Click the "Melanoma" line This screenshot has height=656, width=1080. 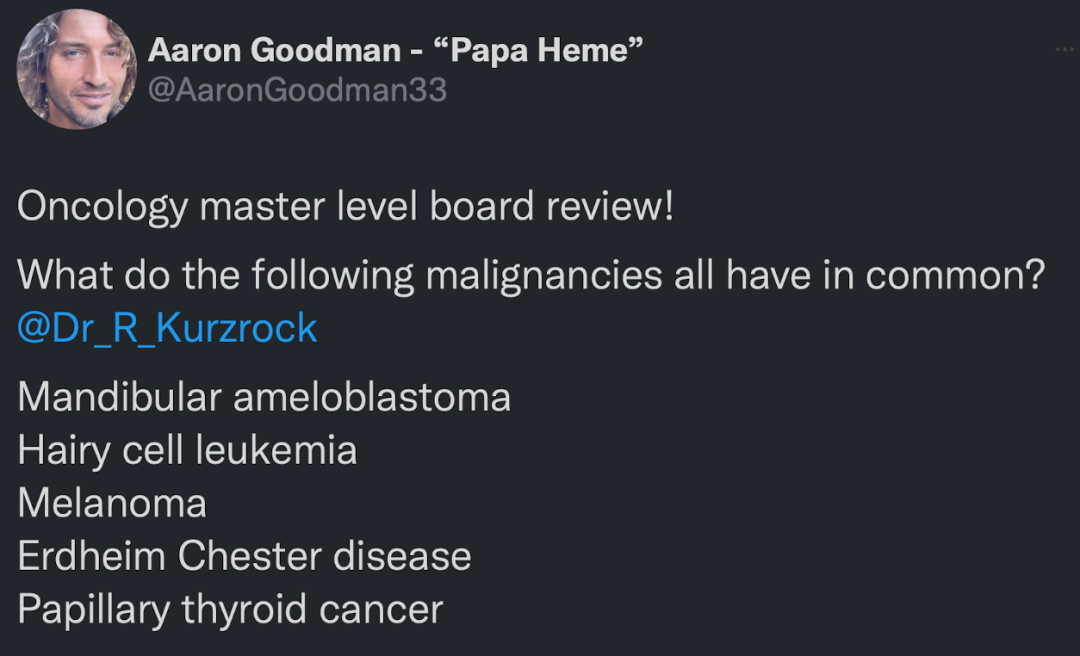(112, 503)
